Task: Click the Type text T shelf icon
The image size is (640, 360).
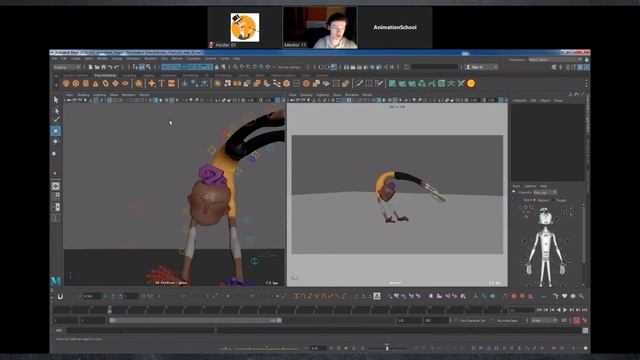Action: [162, 83]
